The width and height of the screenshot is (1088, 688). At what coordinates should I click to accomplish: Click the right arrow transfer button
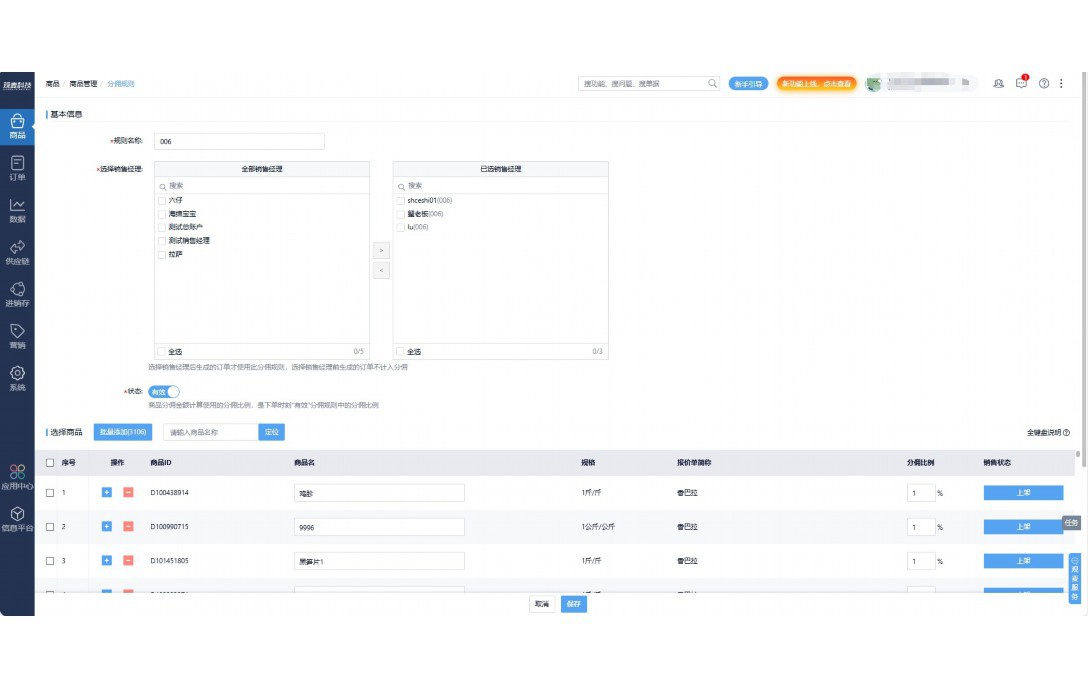pos(380,249)
